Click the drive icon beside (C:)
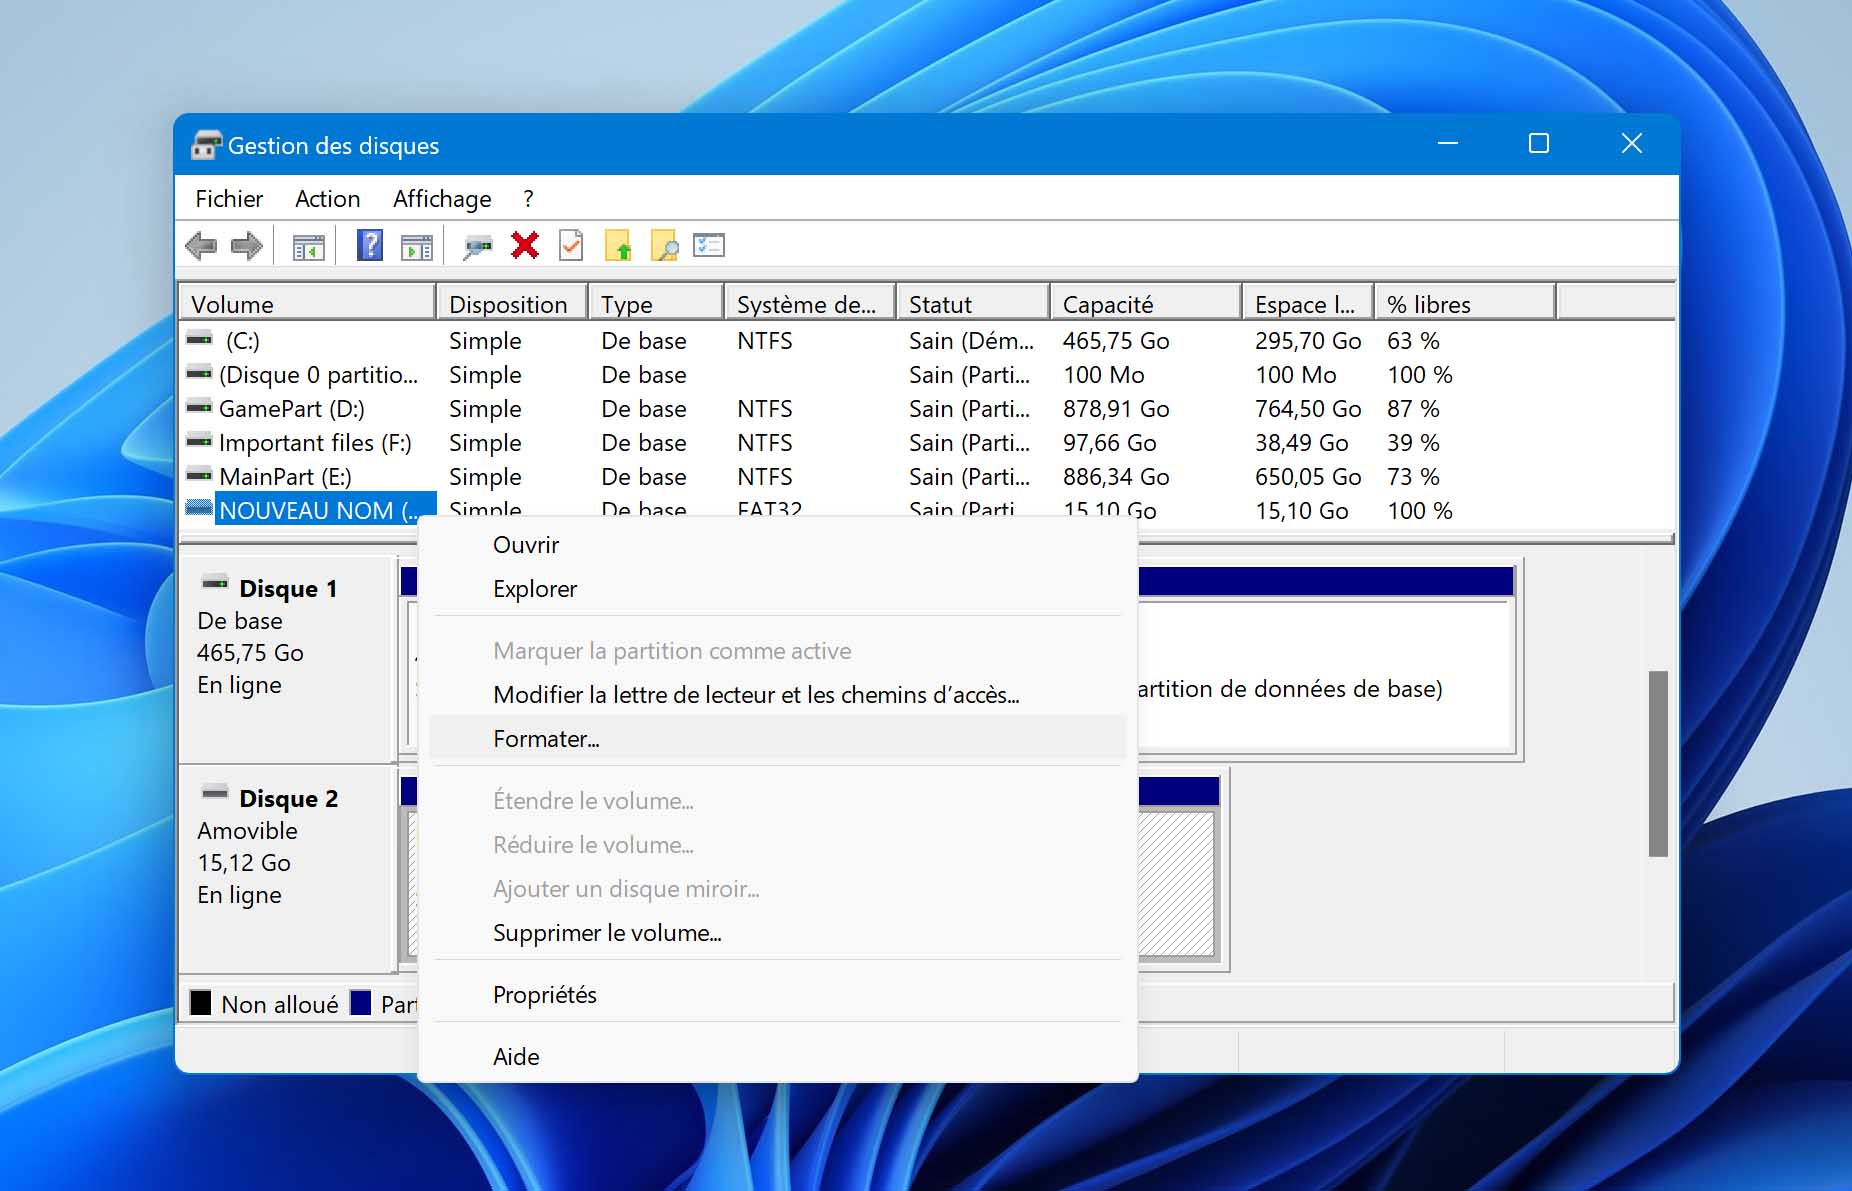The width and height of the screenshot is (1852, 1191). pyautogui.click(x=200, y=339)
